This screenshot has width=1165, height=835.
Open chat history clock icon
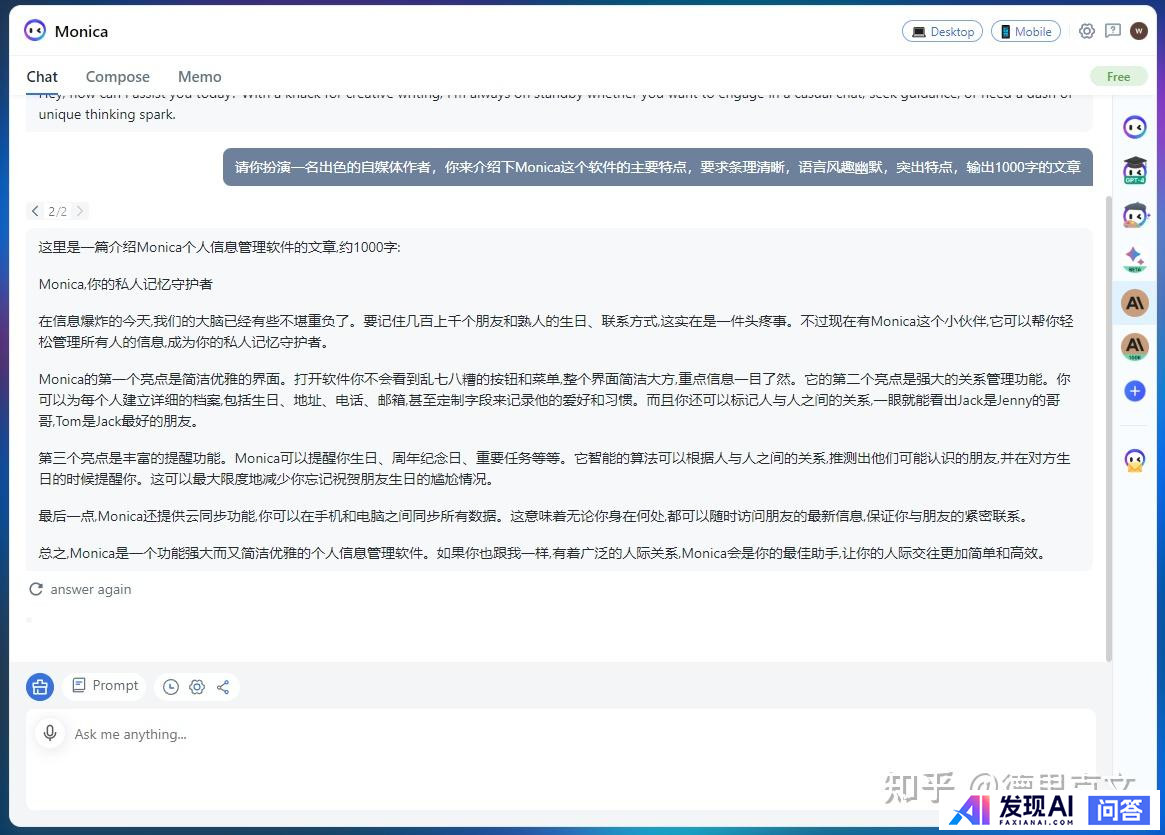(x=171, y=687)
